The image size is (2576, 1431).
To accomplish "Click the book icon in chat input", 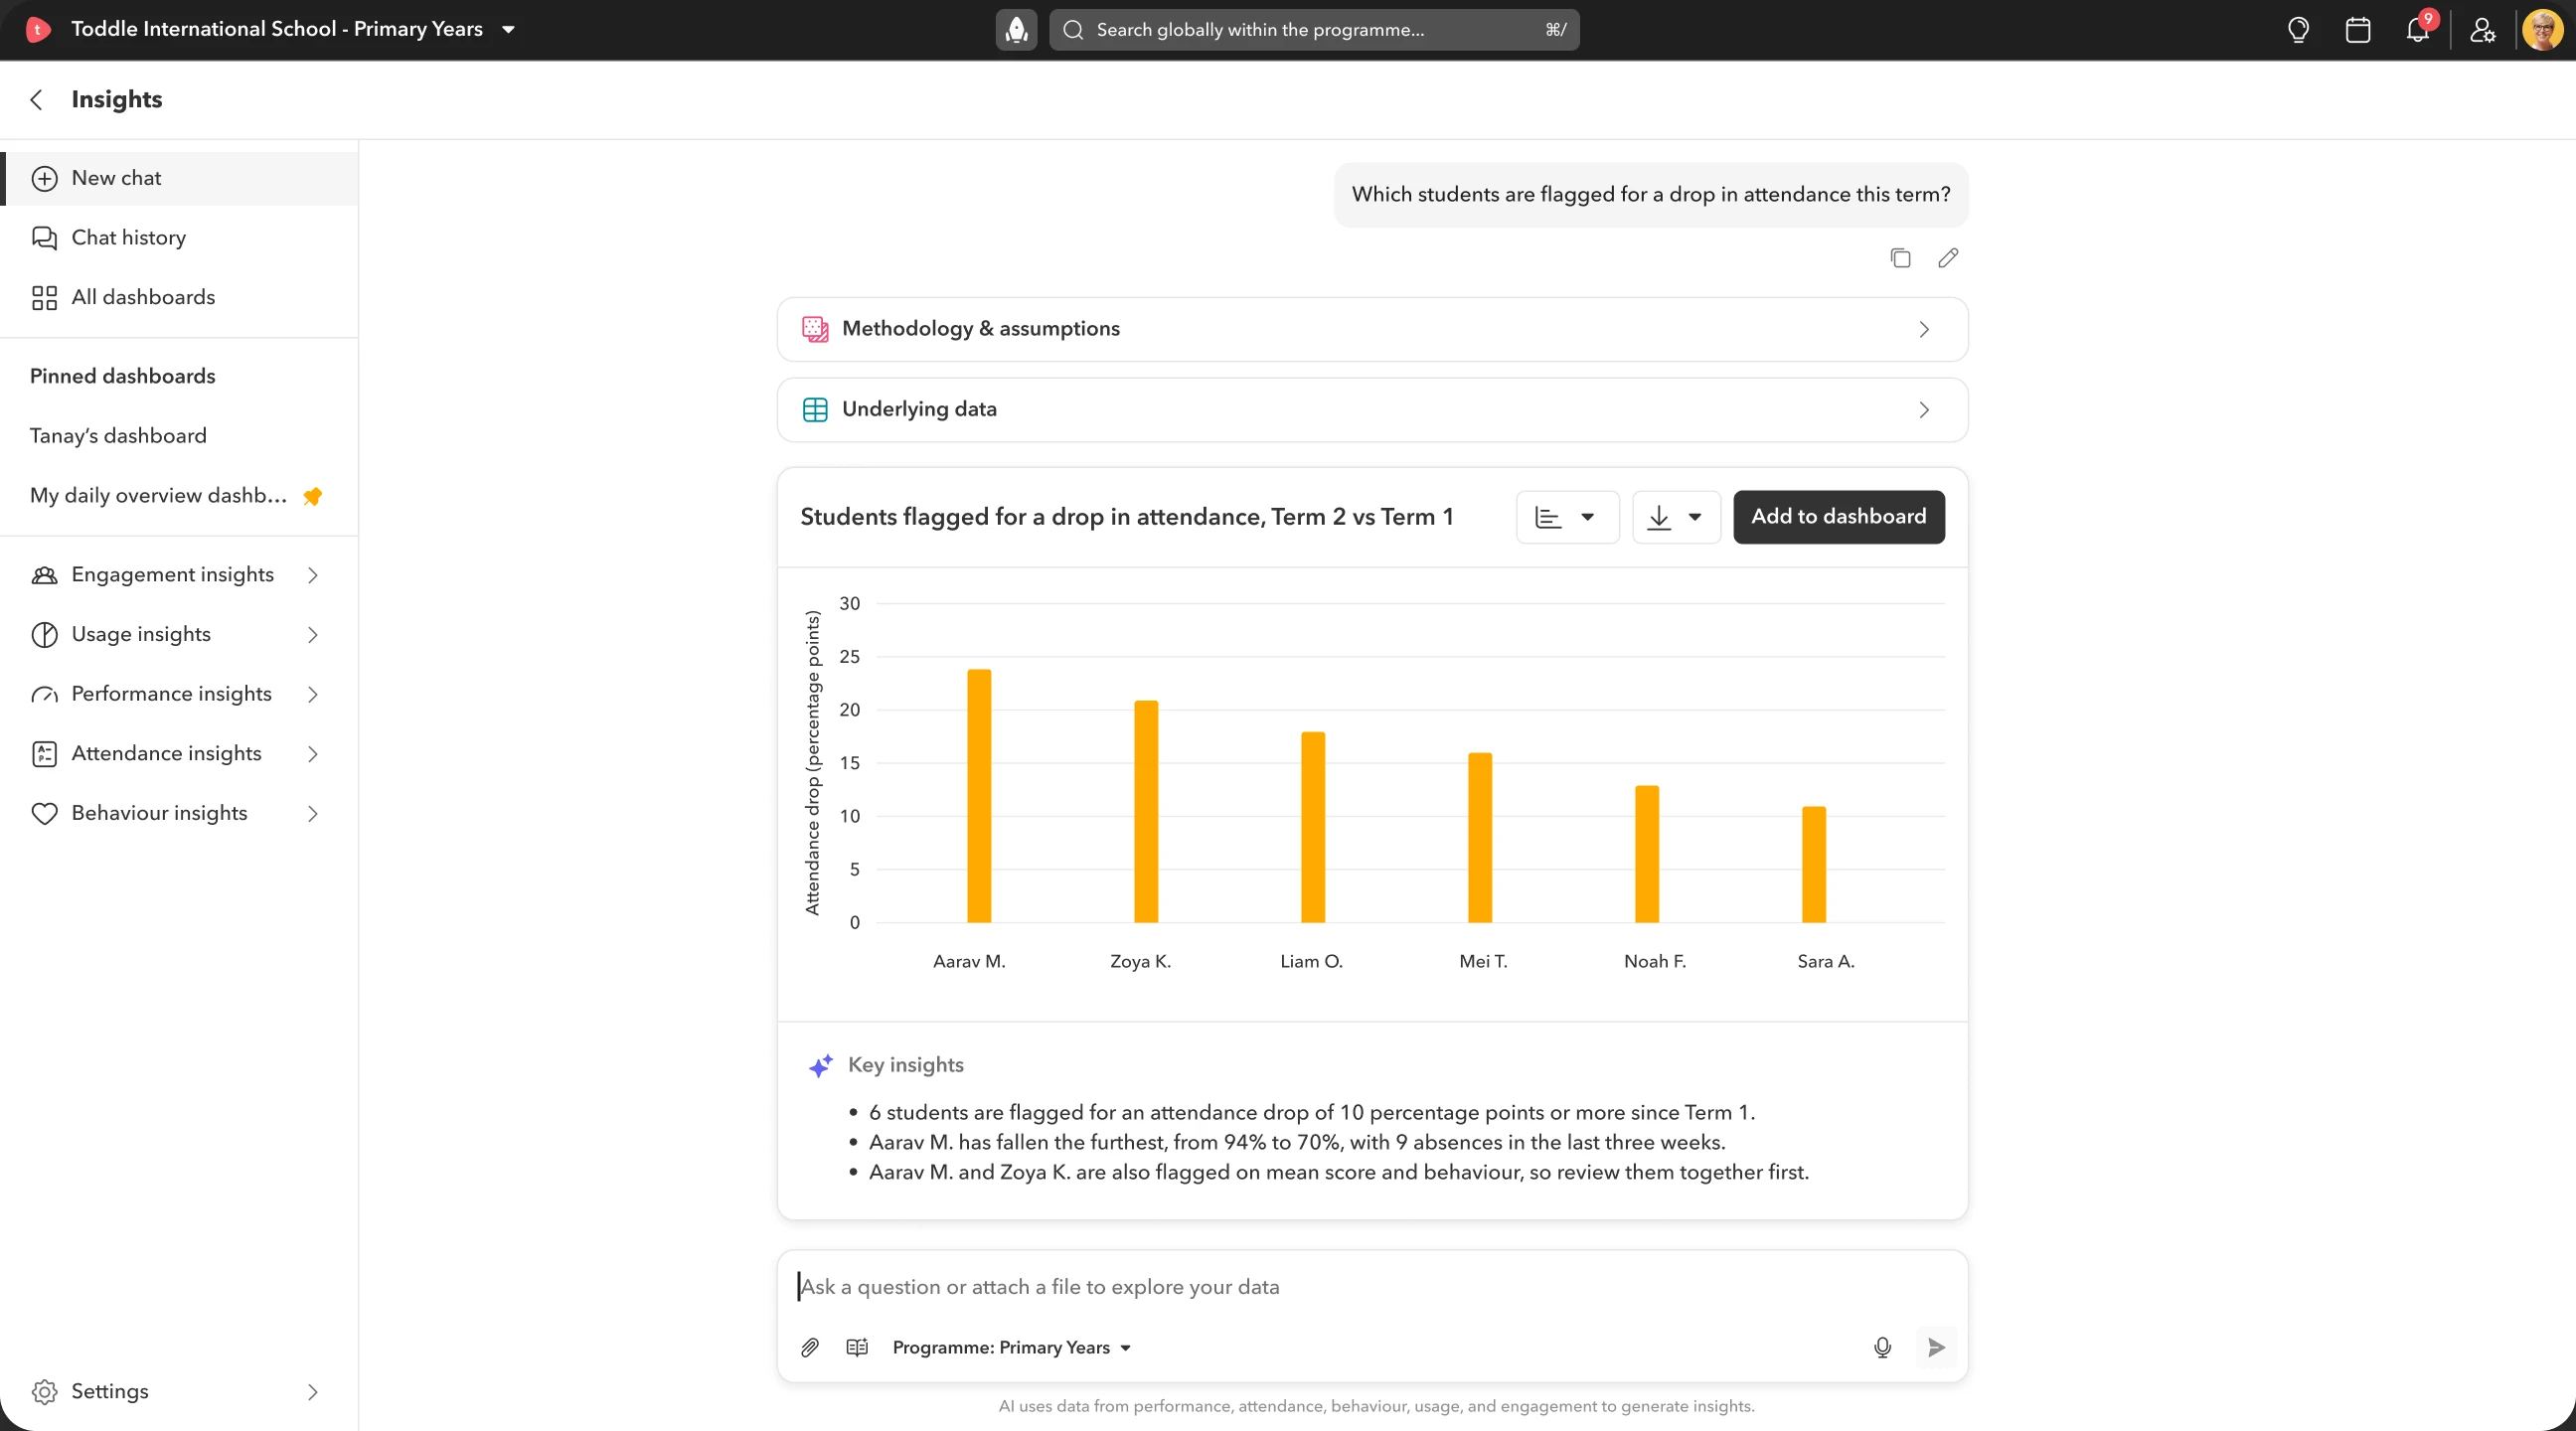I will [857, 1347].
